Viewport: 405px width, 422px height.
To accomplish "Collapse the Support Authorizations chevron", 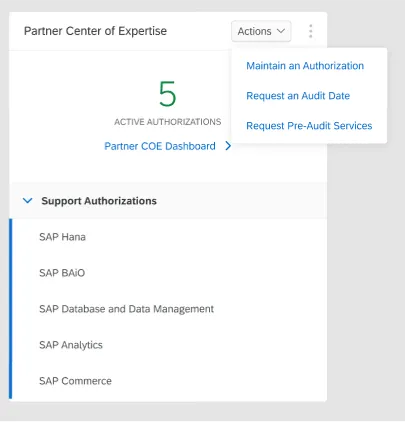I will point(28,201).
